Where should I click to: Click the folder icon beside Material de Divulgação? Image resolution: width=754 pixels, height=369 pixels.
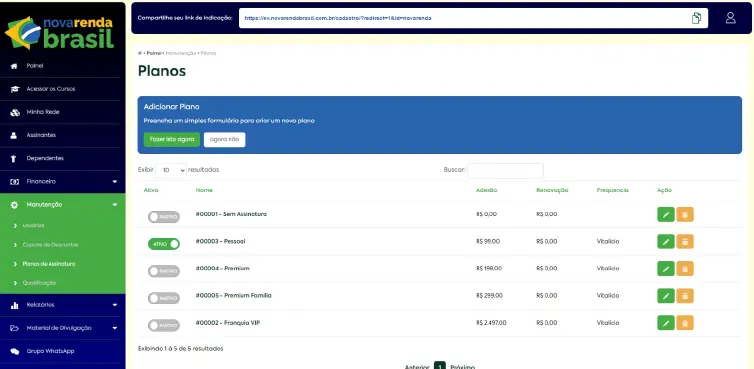[x=14, y=328]
